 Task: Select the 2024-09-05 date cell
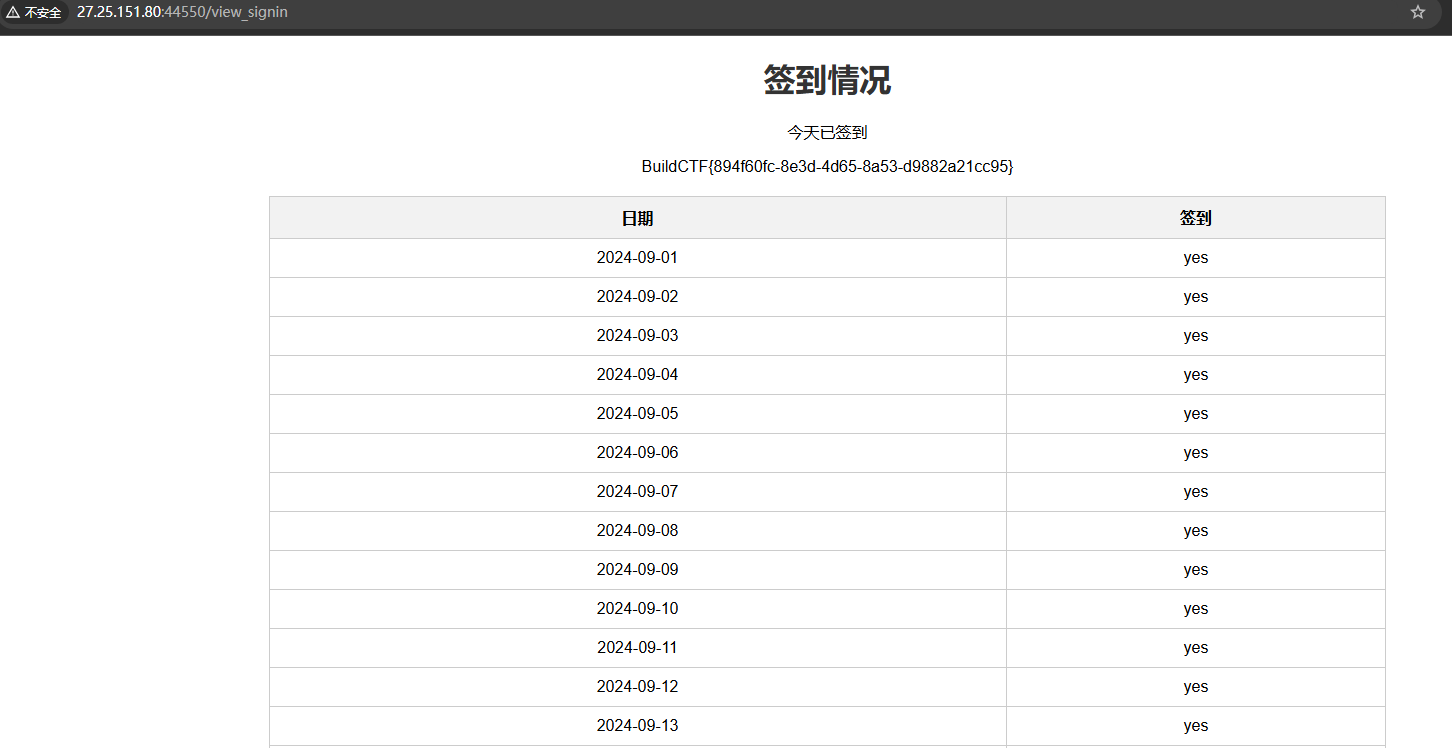[637, 414]
